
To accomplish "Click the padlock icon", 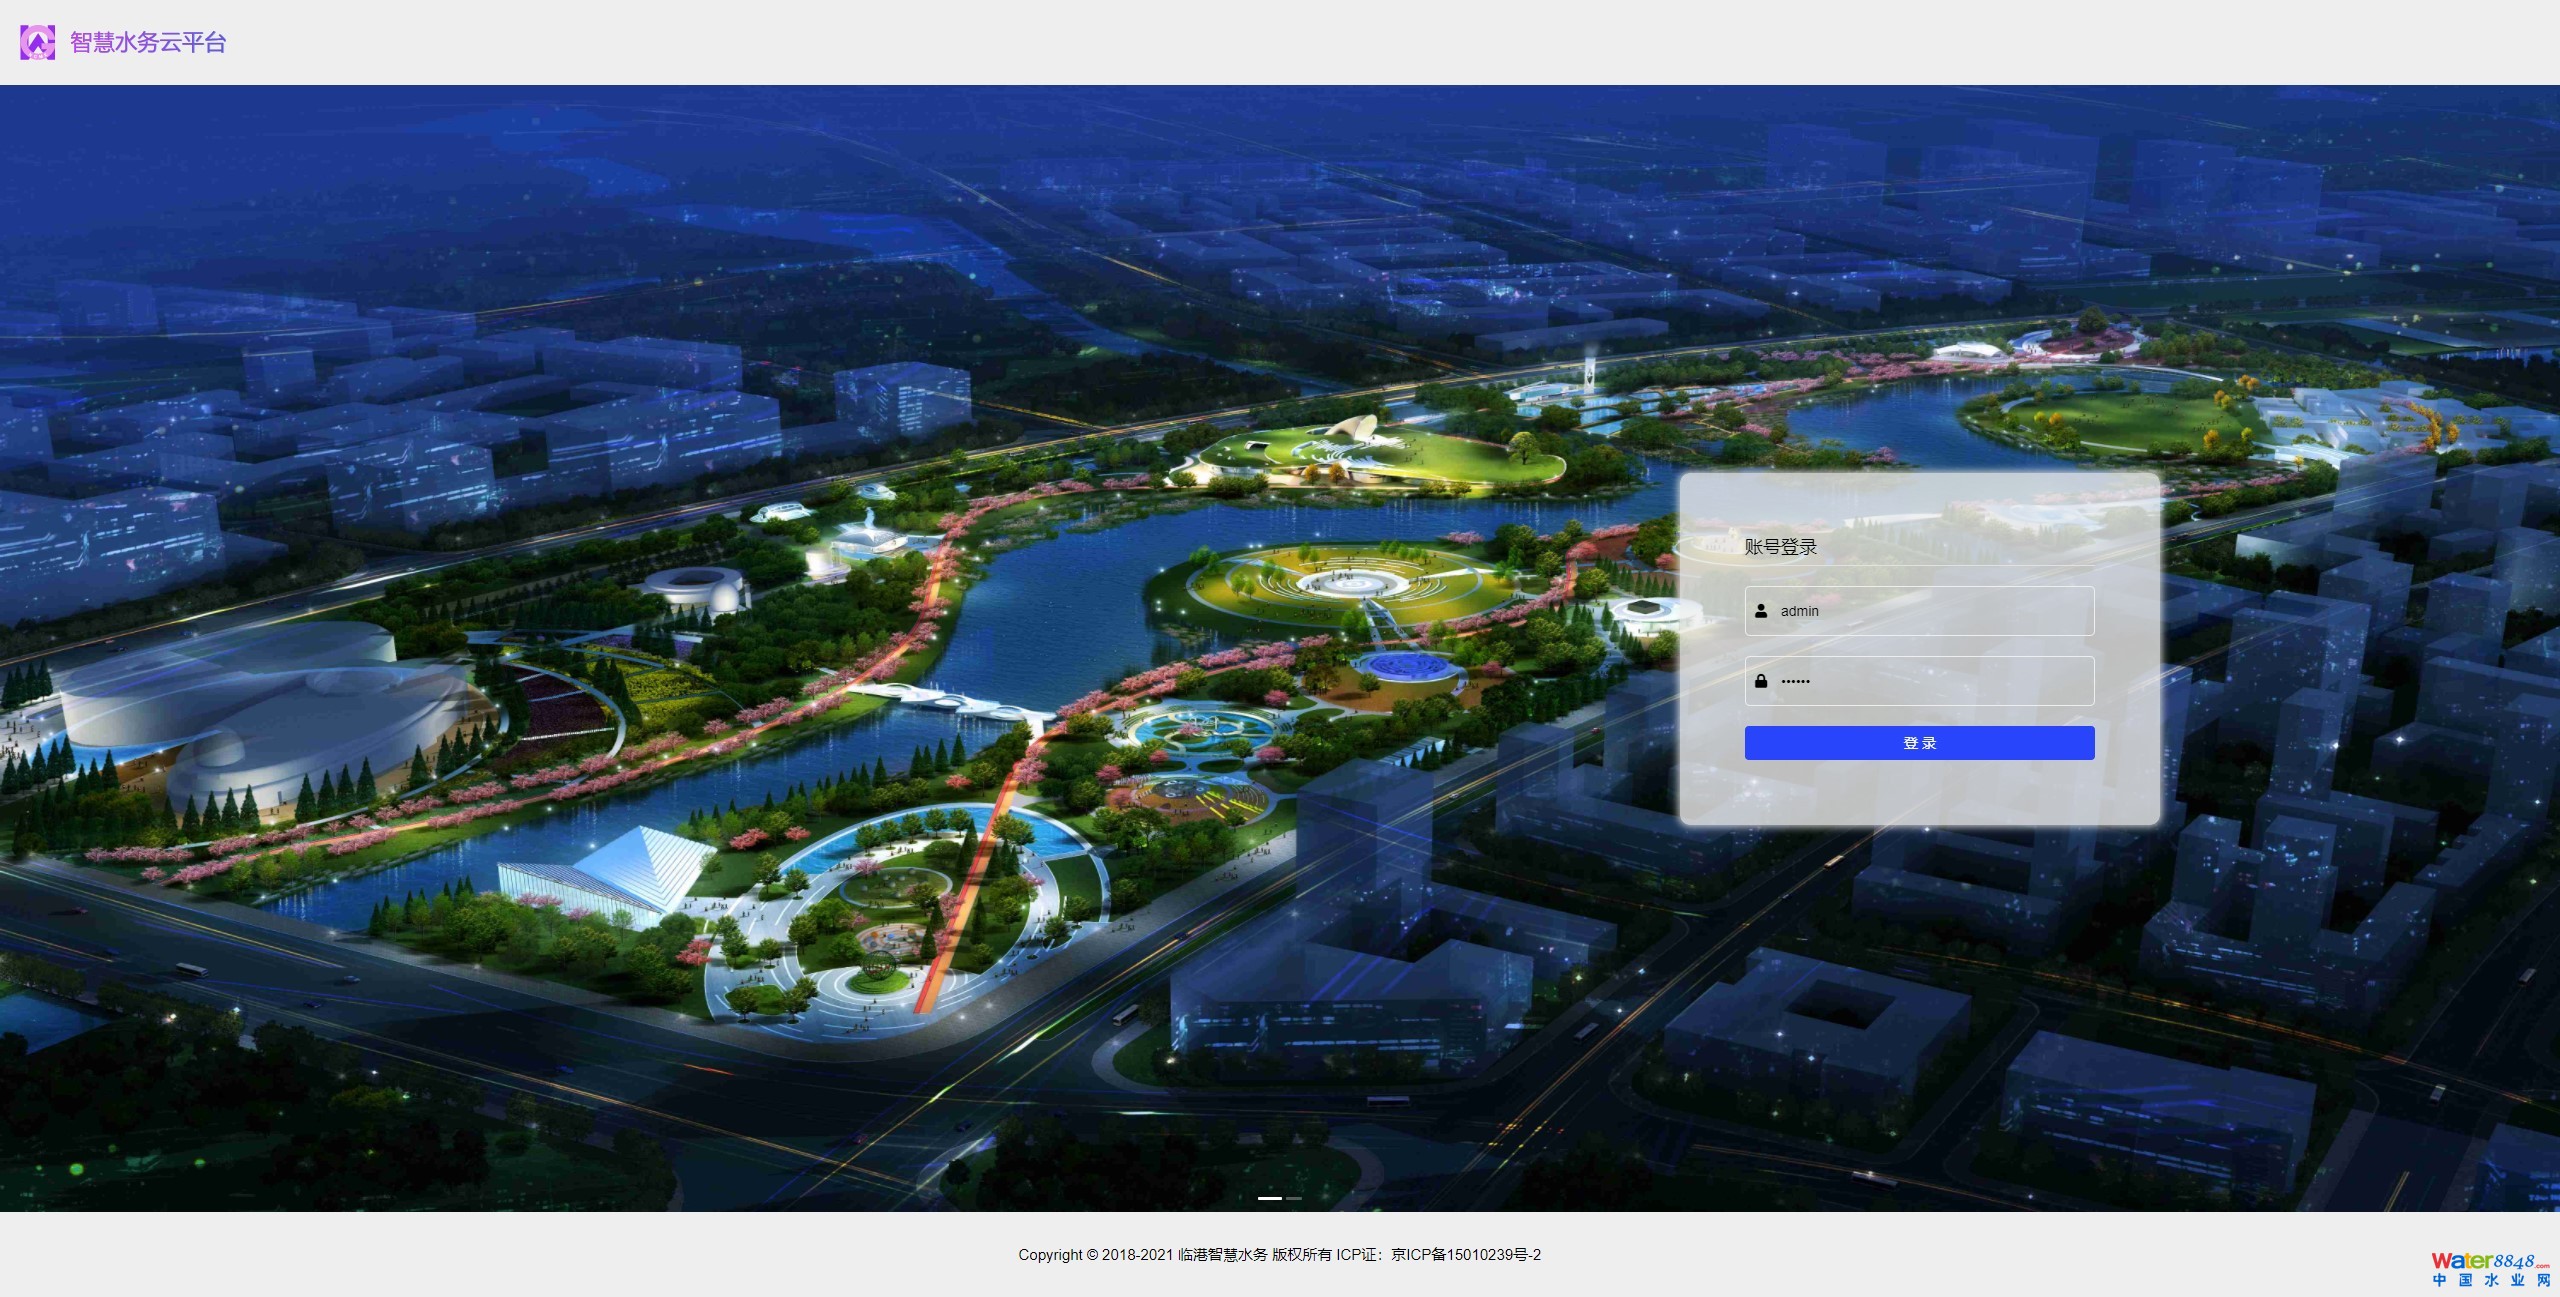I will pyautogui.click(x=1761, y=681).
